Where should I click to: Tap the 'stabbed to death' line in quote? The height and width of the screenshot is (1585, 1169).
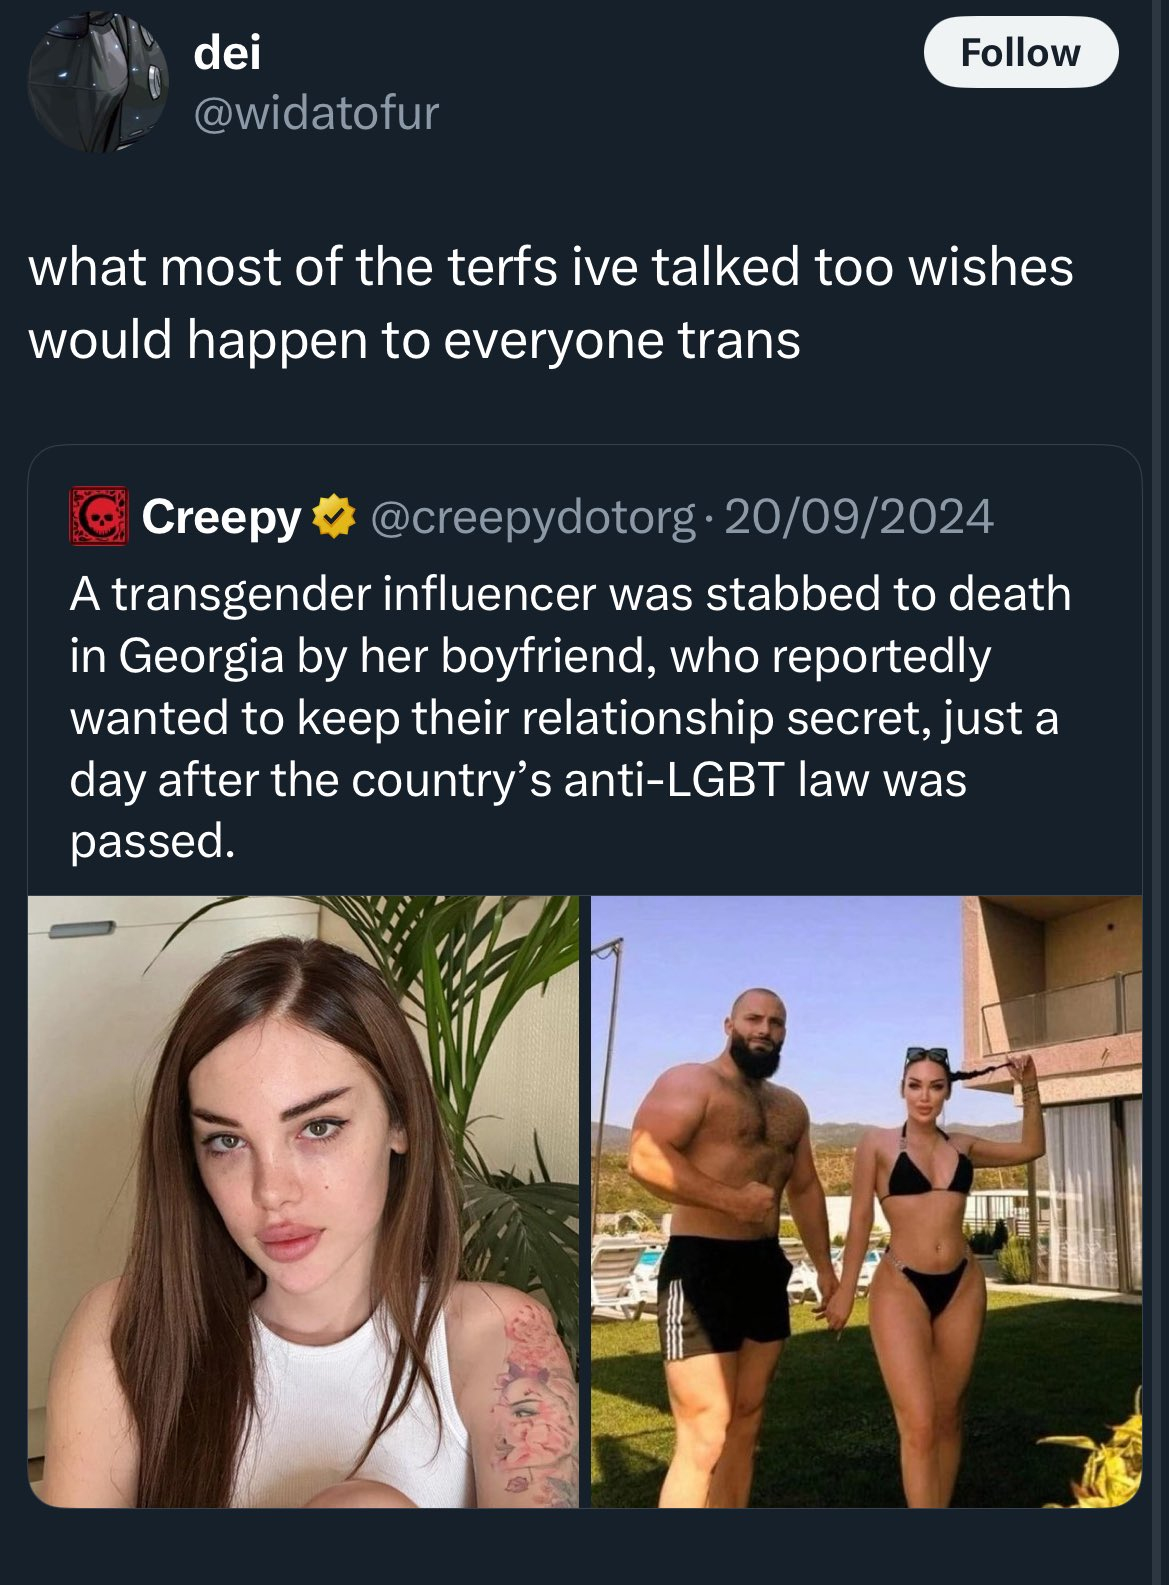[570, 594]
